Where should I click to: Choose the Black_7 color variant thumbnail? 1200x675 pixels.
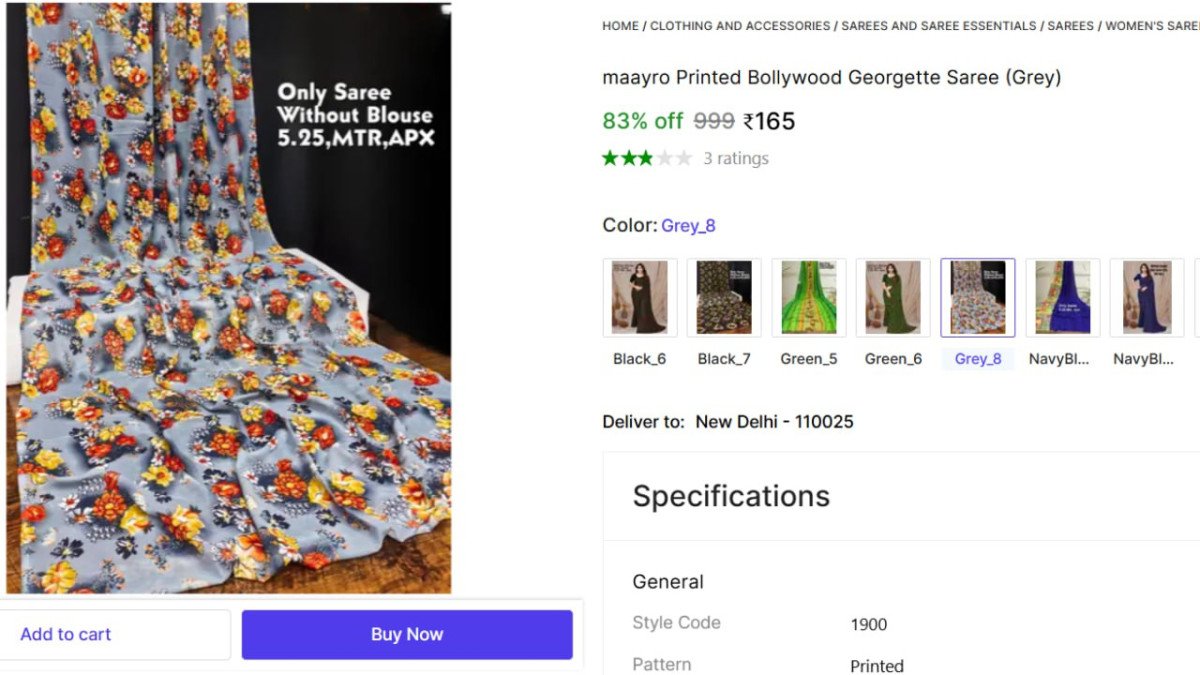point(724,297)
